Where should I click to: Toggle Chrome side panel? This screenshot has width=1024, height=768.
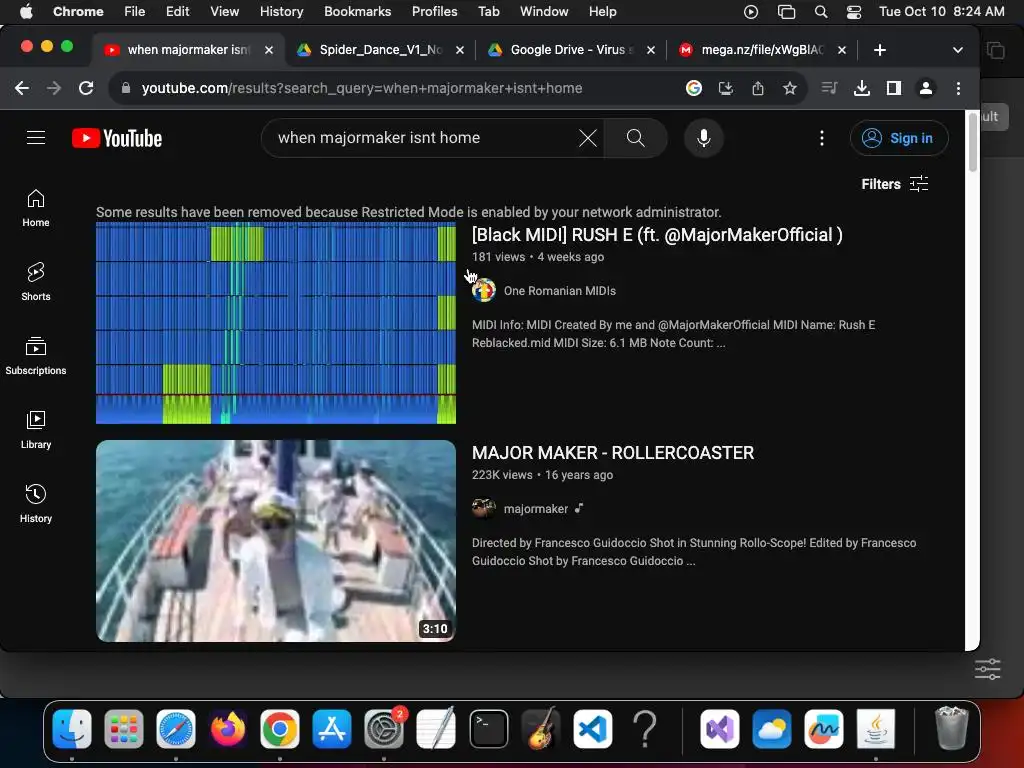pos(894,88)
